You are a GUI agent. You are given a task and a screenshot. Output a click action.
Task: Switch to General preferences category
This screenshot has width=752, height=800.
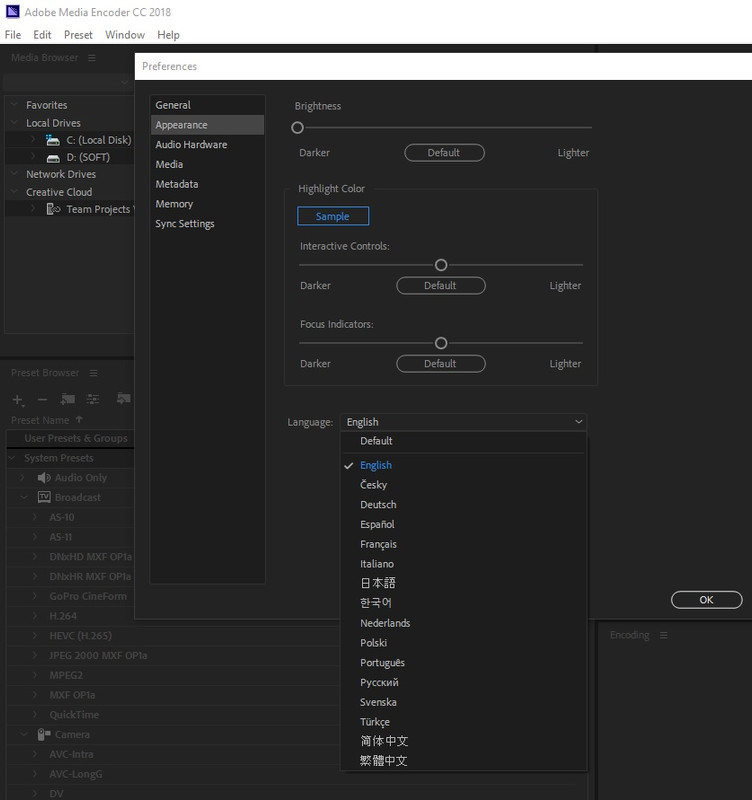[x=207, y=105]
